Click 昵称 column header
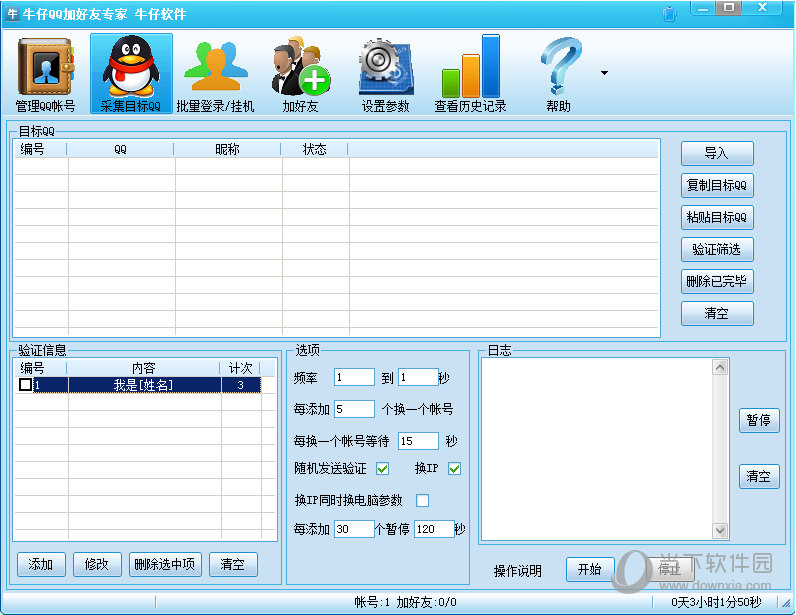This screenshot has width=796, height=615. point(227,149)
